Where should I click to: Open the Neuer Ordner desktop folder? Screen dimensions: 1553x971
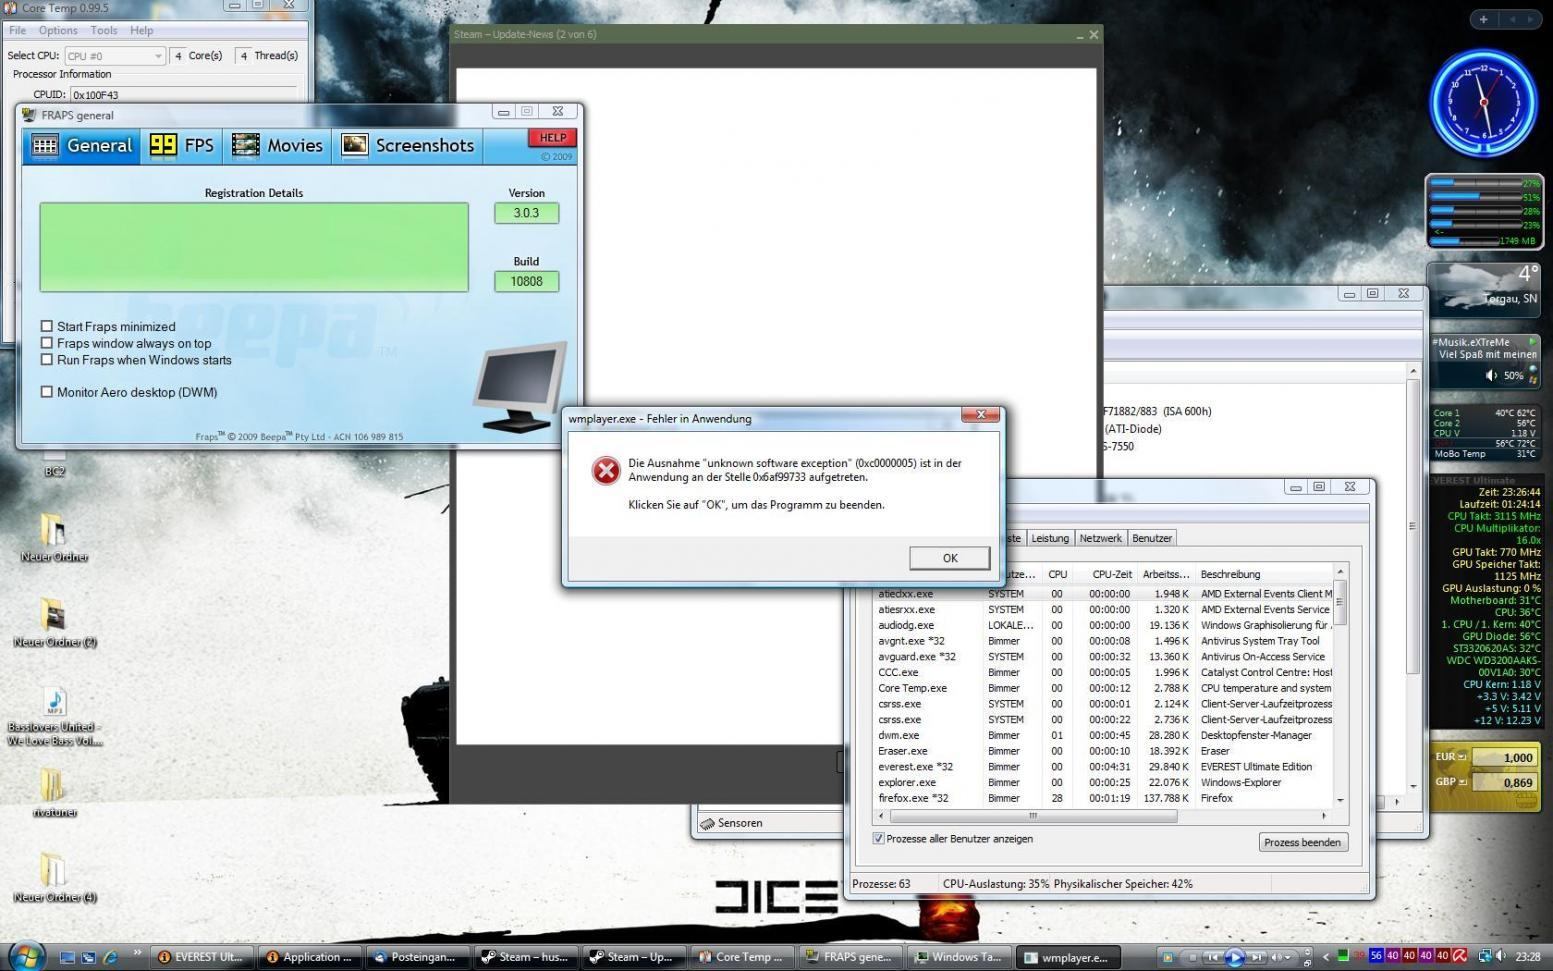coord(54,538)
